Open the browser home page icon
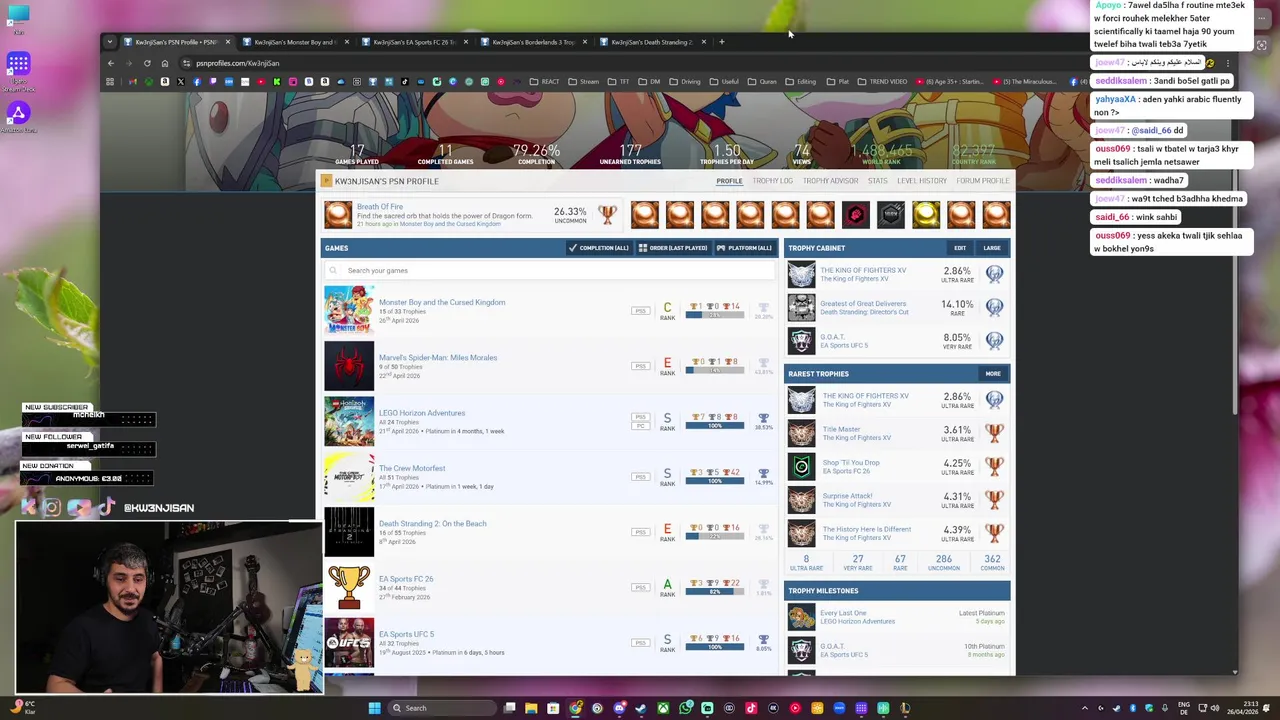Viewport: 1280px width, 720px height. [165, 63]
